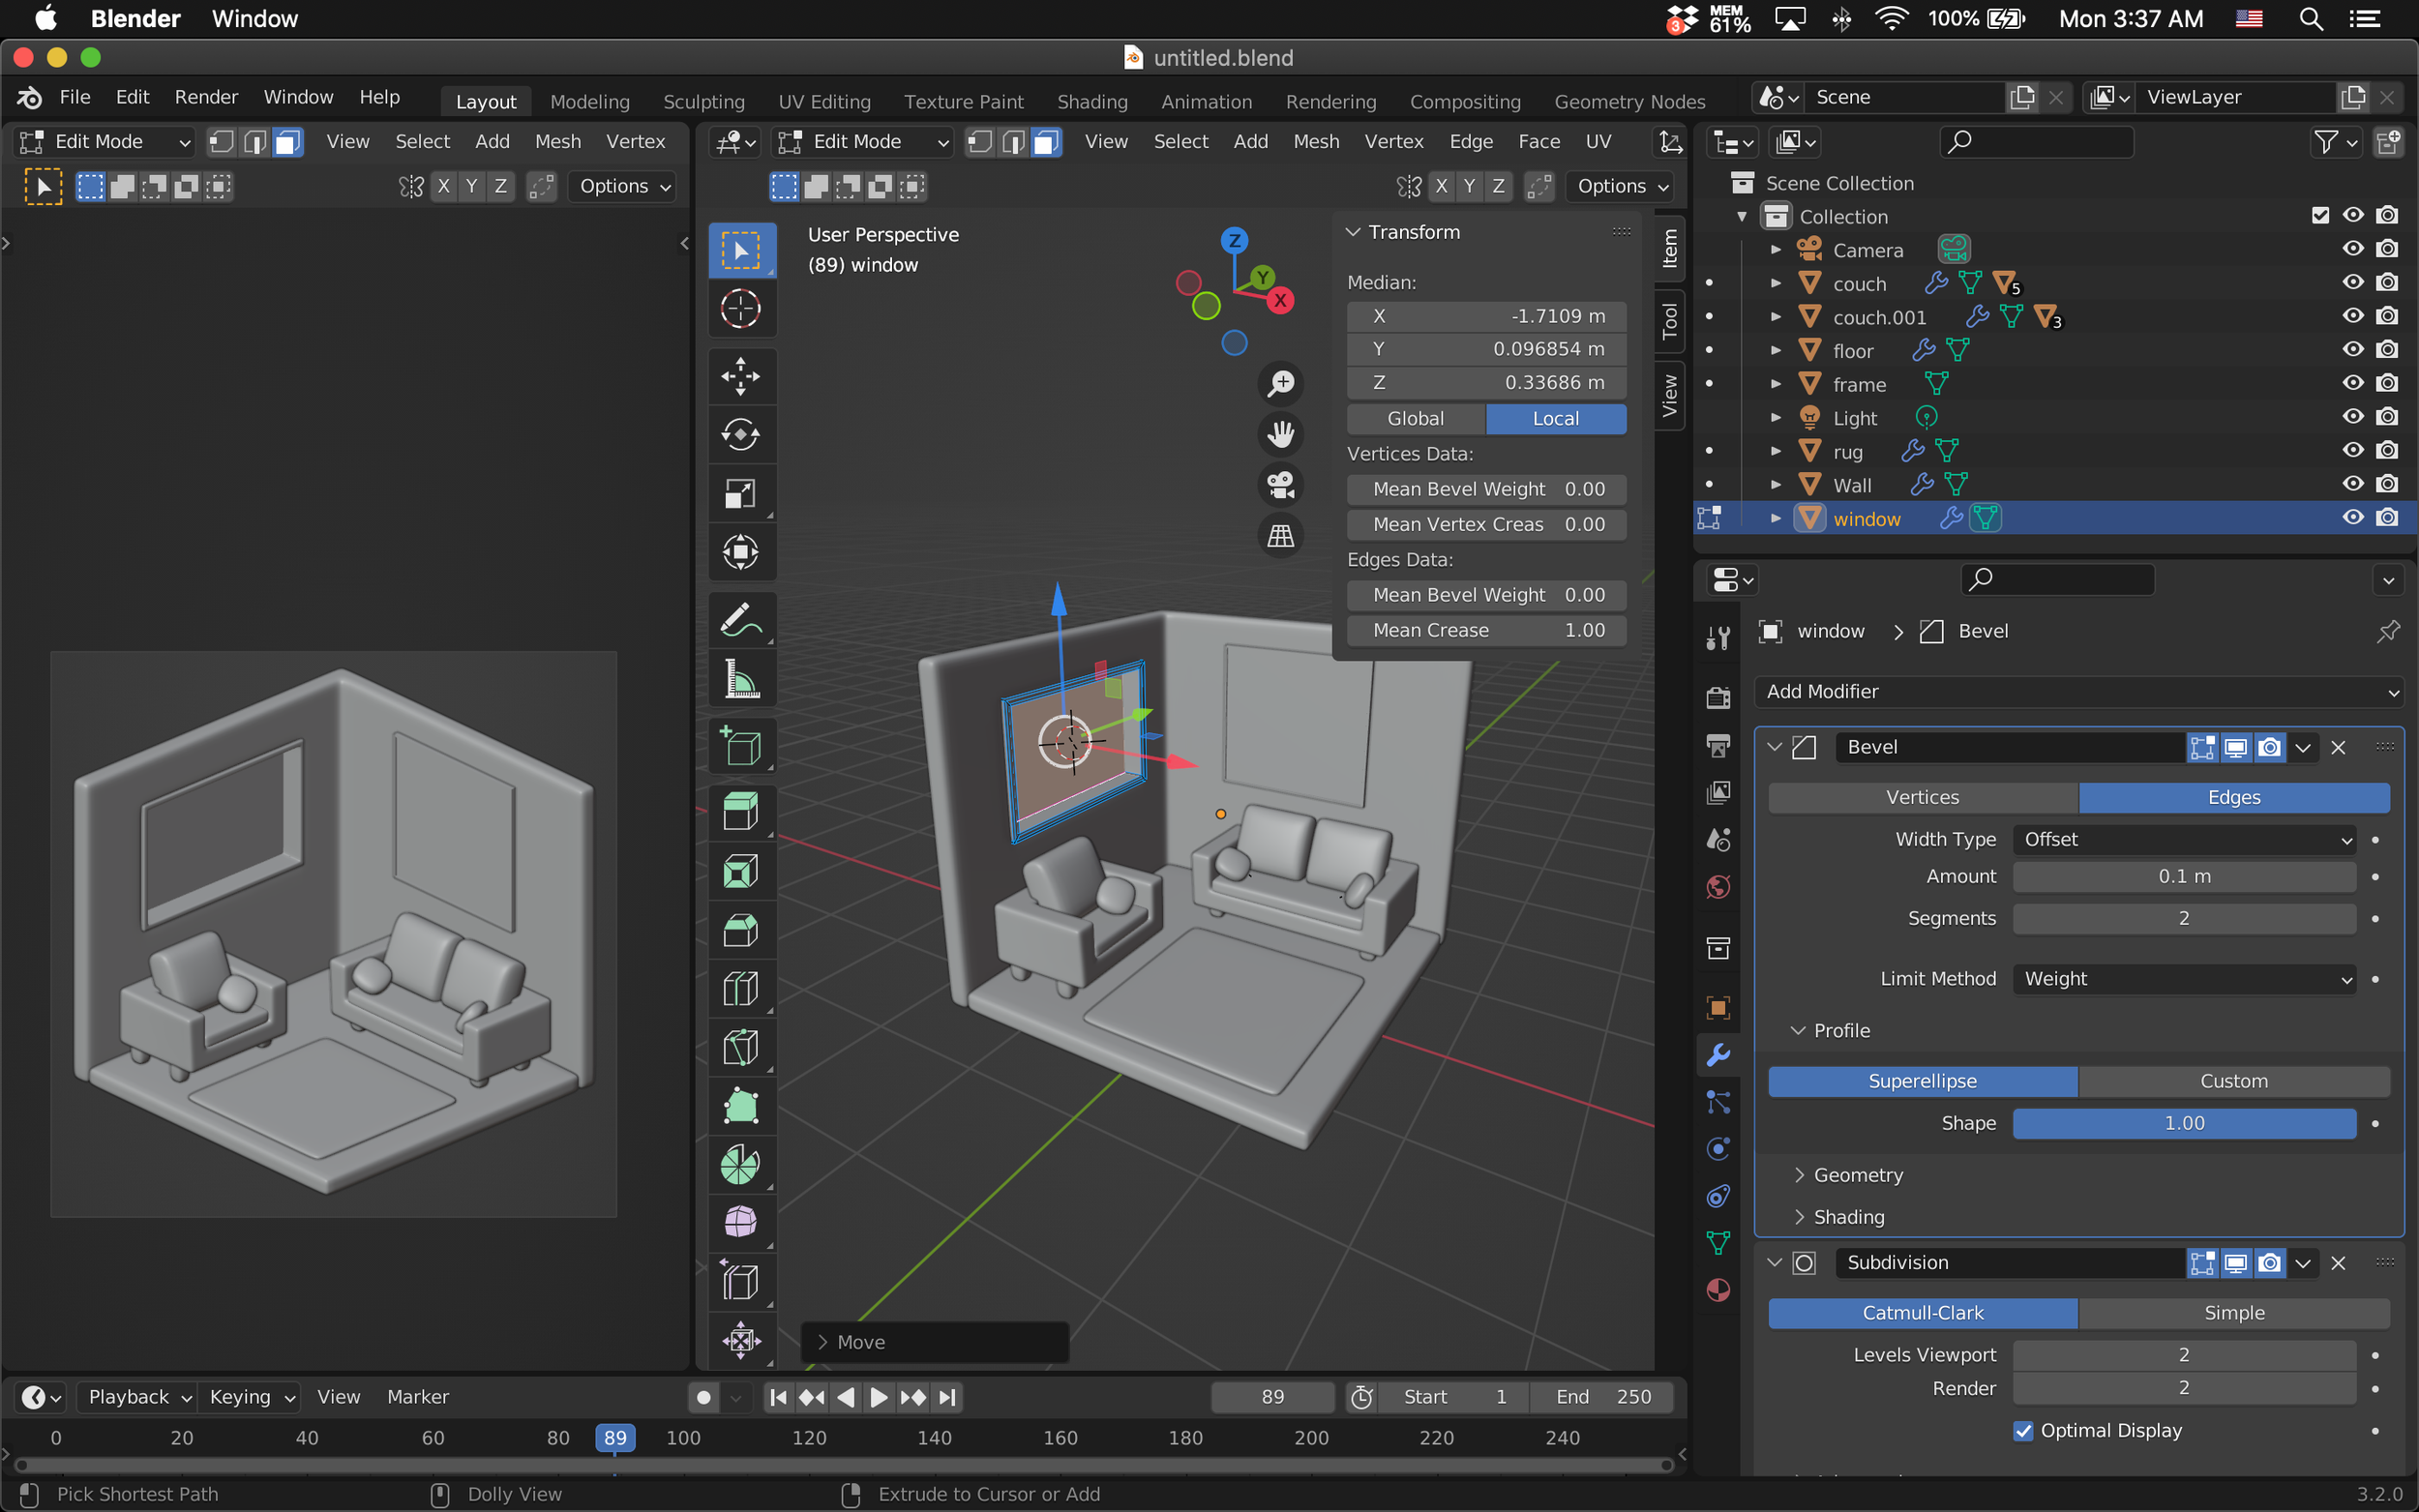This screenshot has width=2419, height=1512.
Task: Open the Limit Method dropdown
Action: (x=2184, y=979)
